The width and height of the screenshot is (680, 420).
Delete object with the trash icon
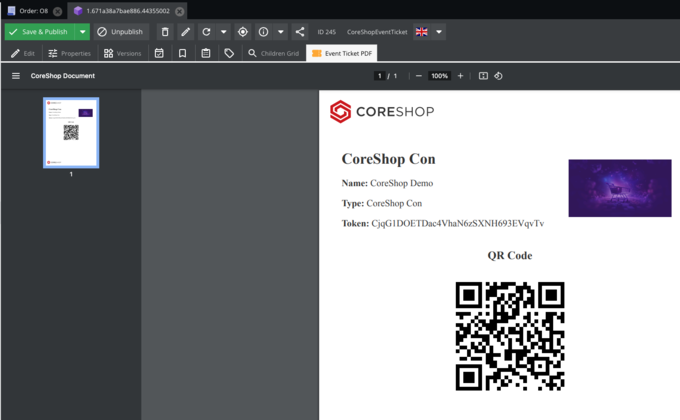(165, 32)
